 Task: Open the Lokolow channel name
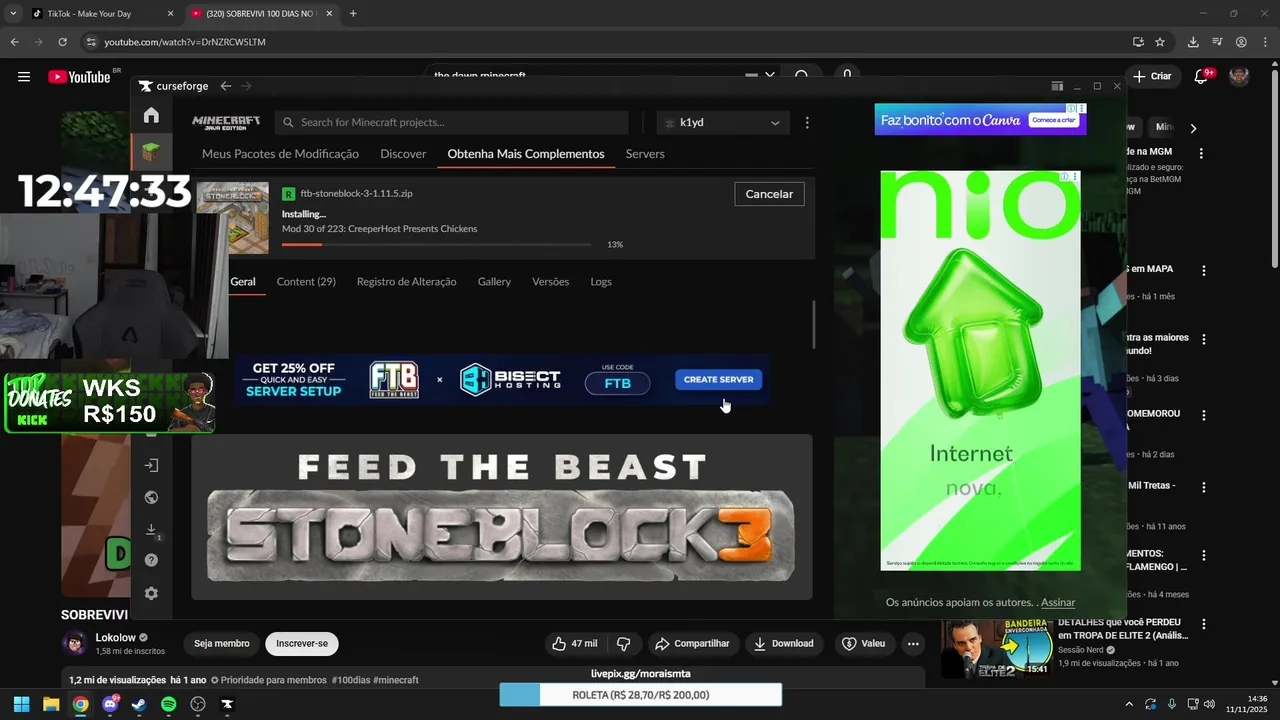[x=115, y=637]
